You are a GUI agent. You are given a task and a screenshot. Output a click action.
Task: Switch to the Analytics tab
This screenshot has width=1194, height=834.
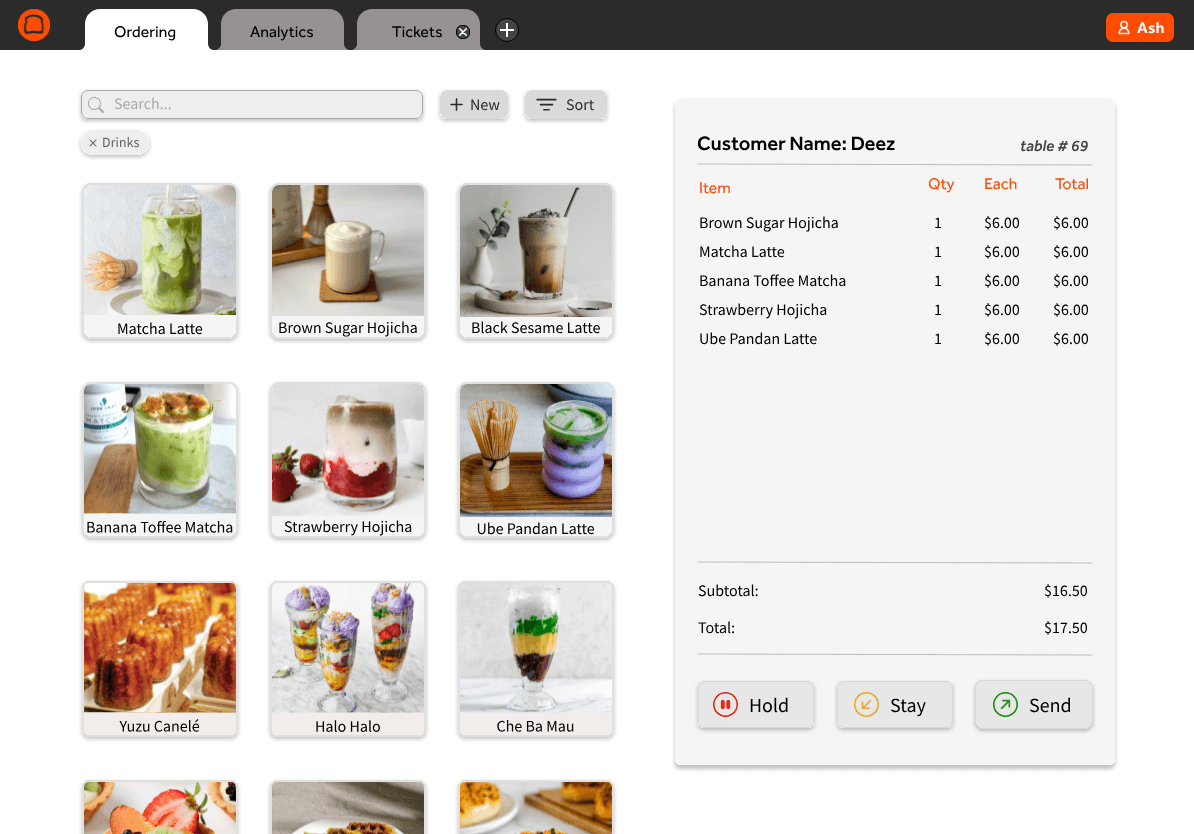tap(282, 31)
